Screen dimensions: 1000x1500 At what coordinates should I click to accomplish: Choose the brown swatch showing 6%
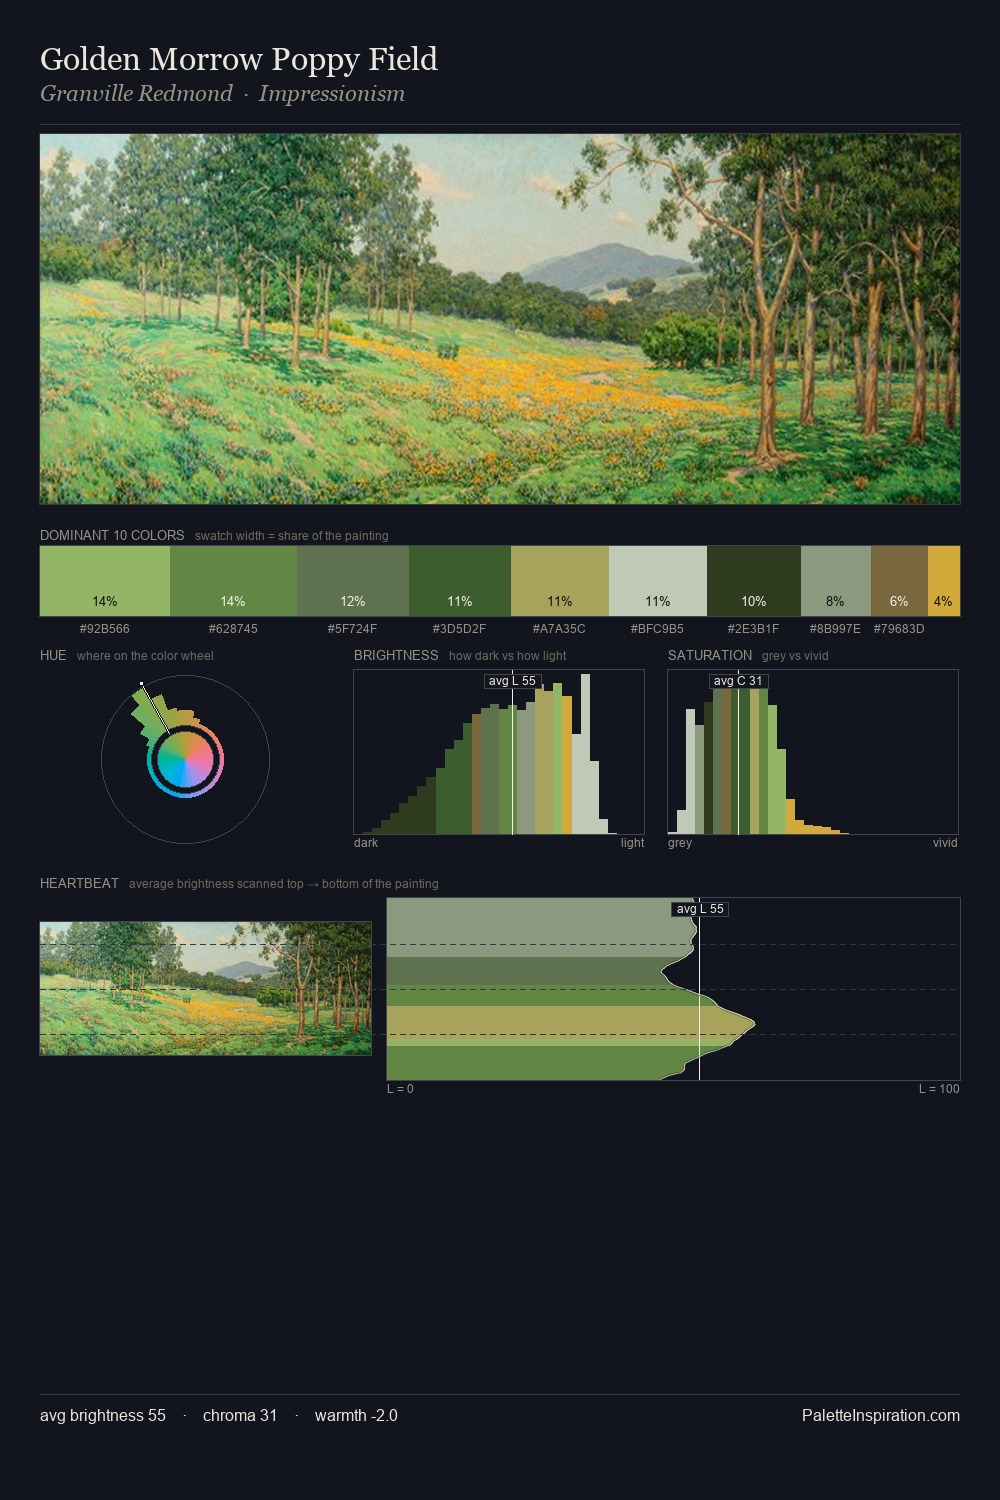[899, 581]
